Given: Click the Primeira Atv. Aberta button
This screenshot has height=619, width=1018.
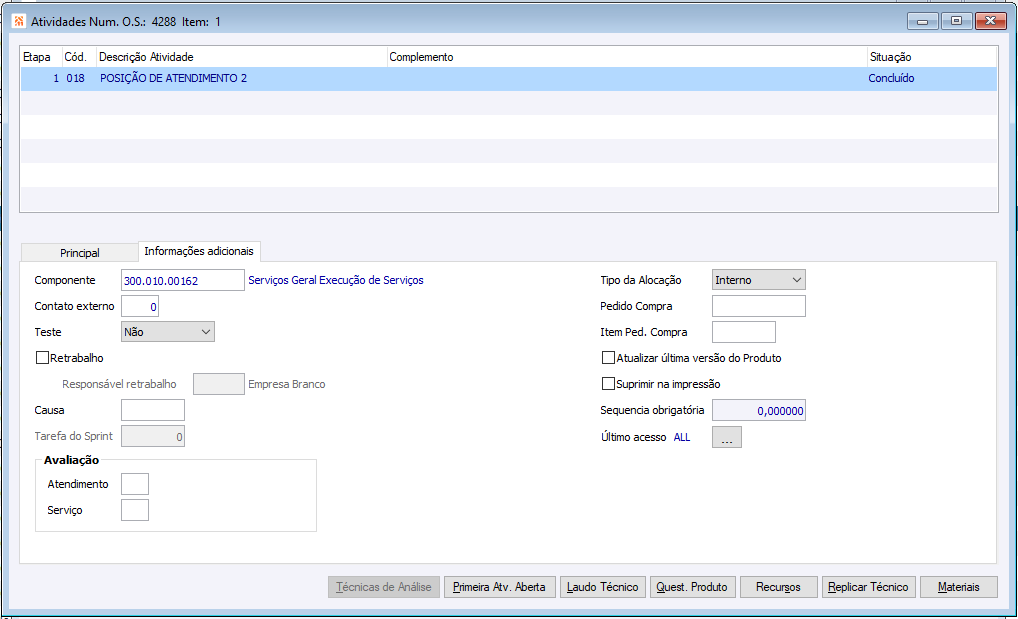Looking at the screenshot, I should point(499,587).
